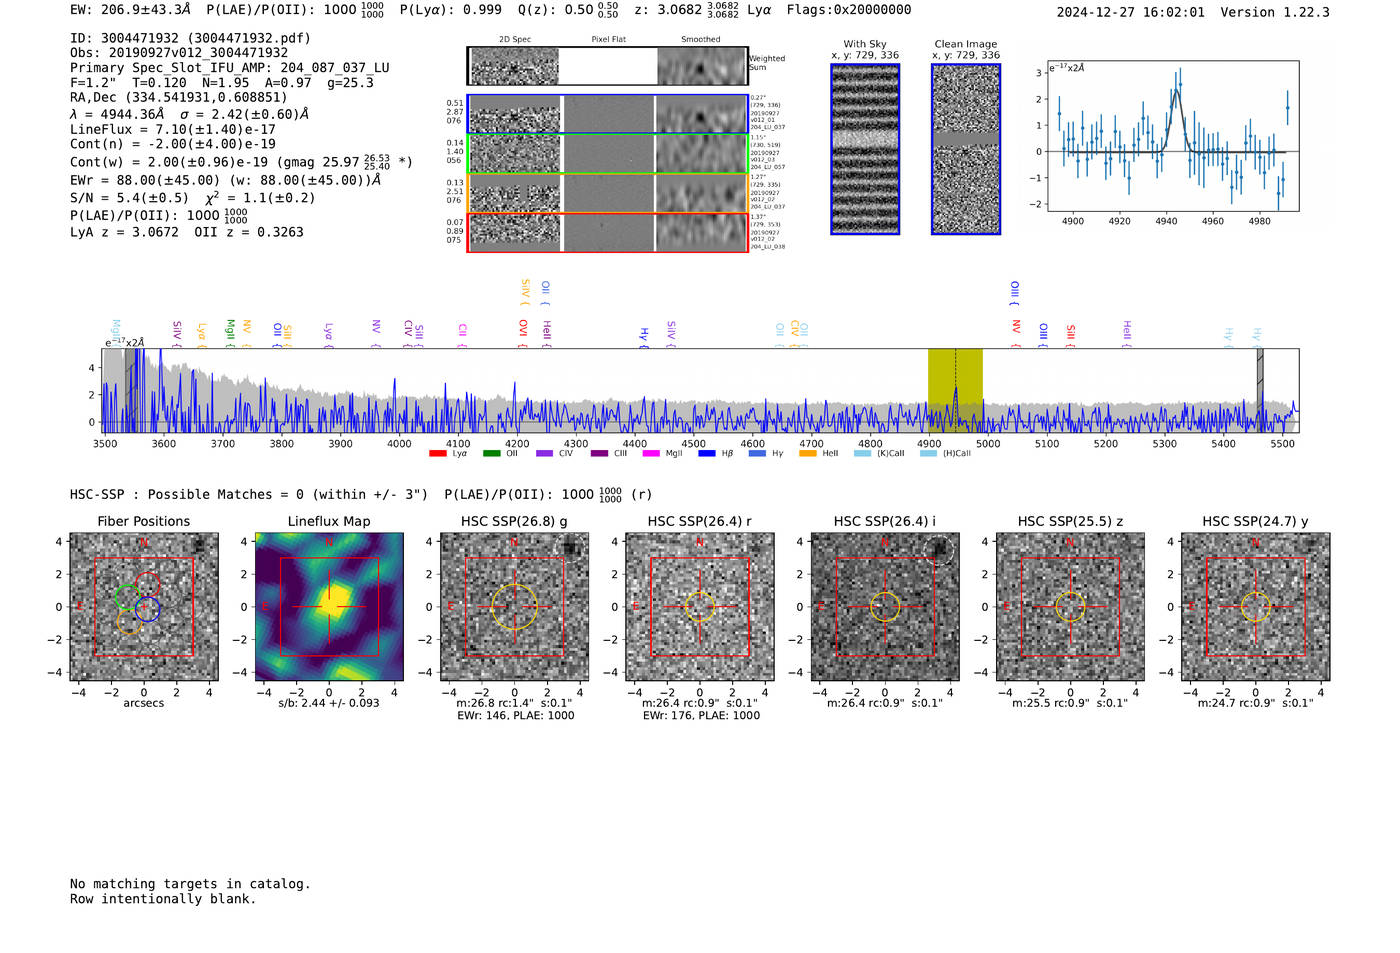
Task: Select the CIV legend color swatch
Action: [544, 454]
